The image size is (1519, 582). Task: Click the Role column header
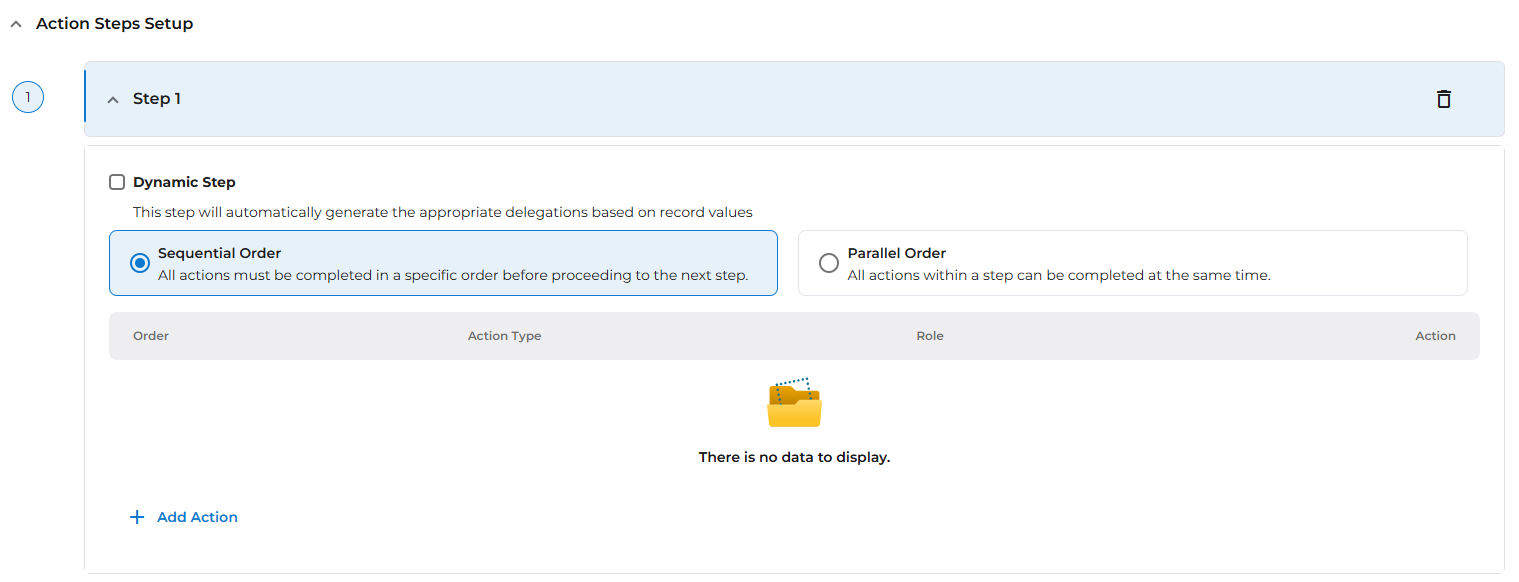pyautogui.click(x=929, y=336)
